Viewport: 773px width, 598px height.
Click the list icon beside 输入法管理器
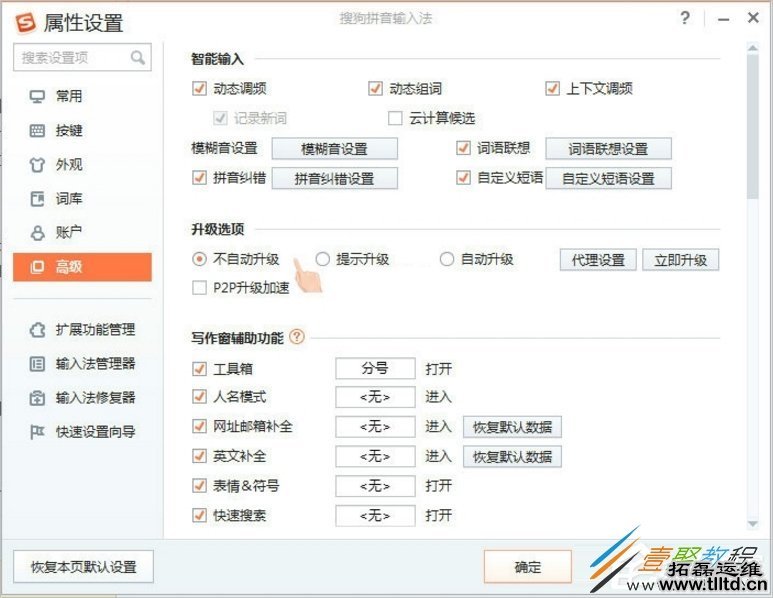37,364
